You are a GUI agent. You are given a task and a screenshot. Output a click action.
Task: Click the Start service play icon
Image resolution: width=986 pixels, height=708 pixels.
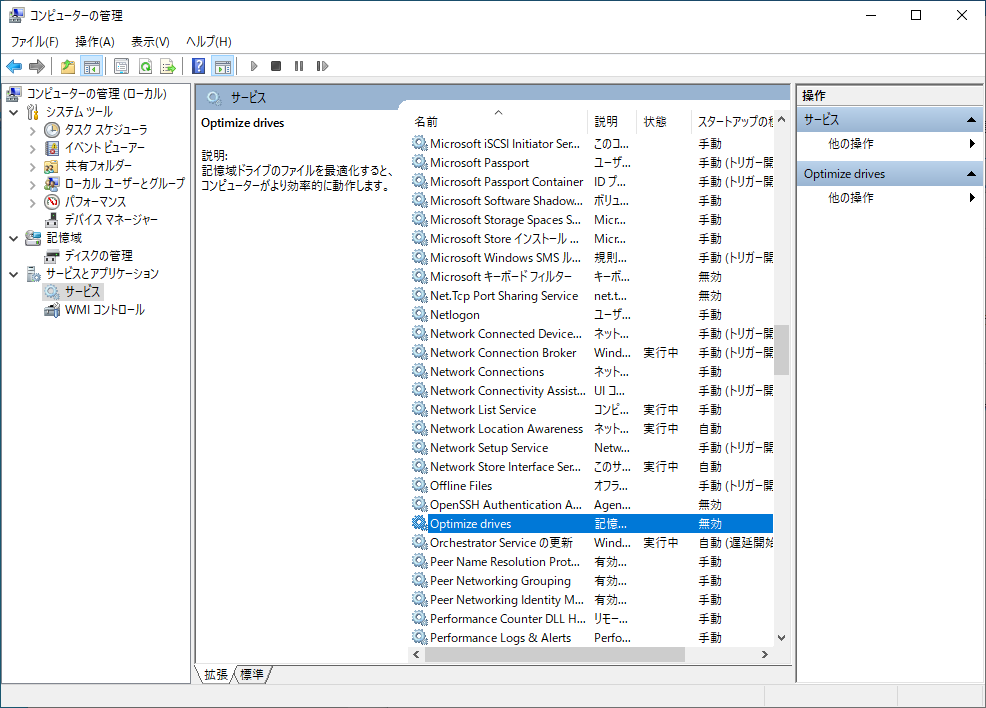(x=254, y=66)
